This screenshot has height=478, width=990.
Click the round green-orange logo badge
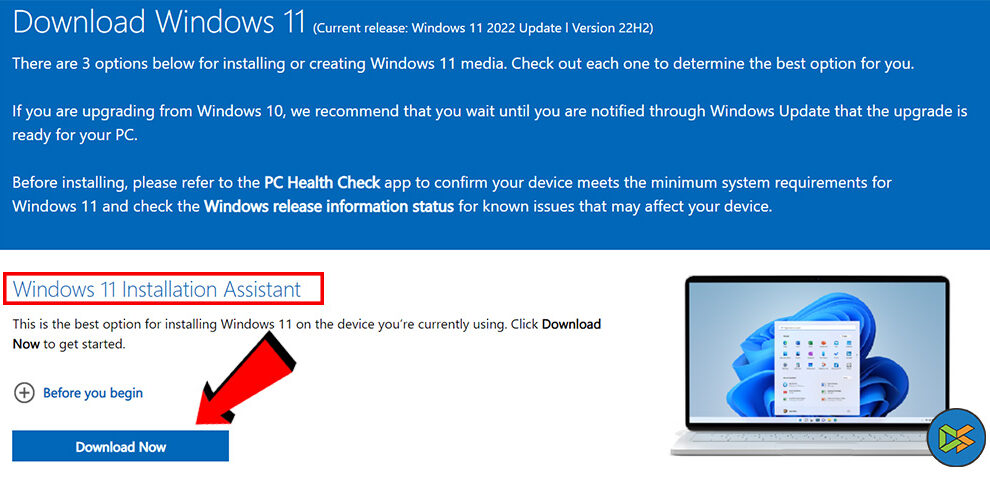tap(957, 437)
